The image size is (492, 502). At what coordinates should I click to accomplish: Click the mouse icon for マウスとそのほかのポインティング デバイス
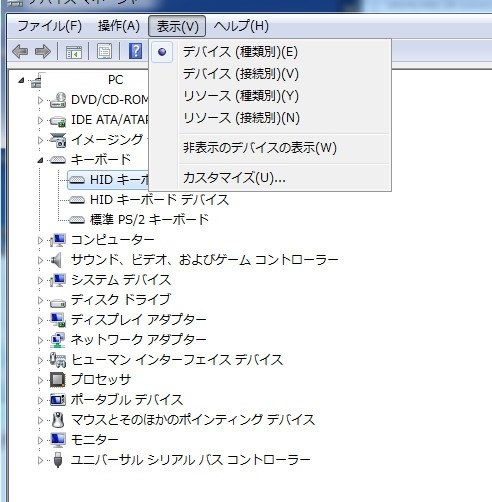click(x=58, y=420)
